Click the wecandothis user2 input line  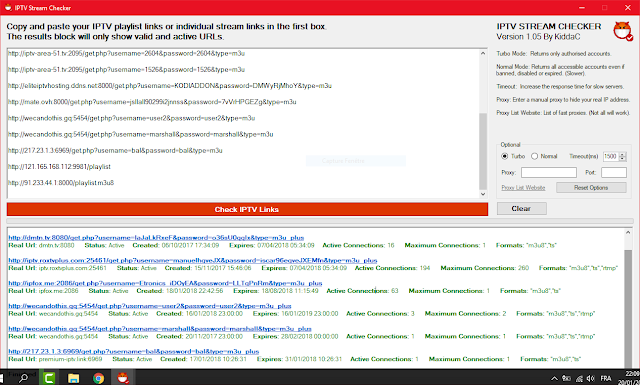131,118
